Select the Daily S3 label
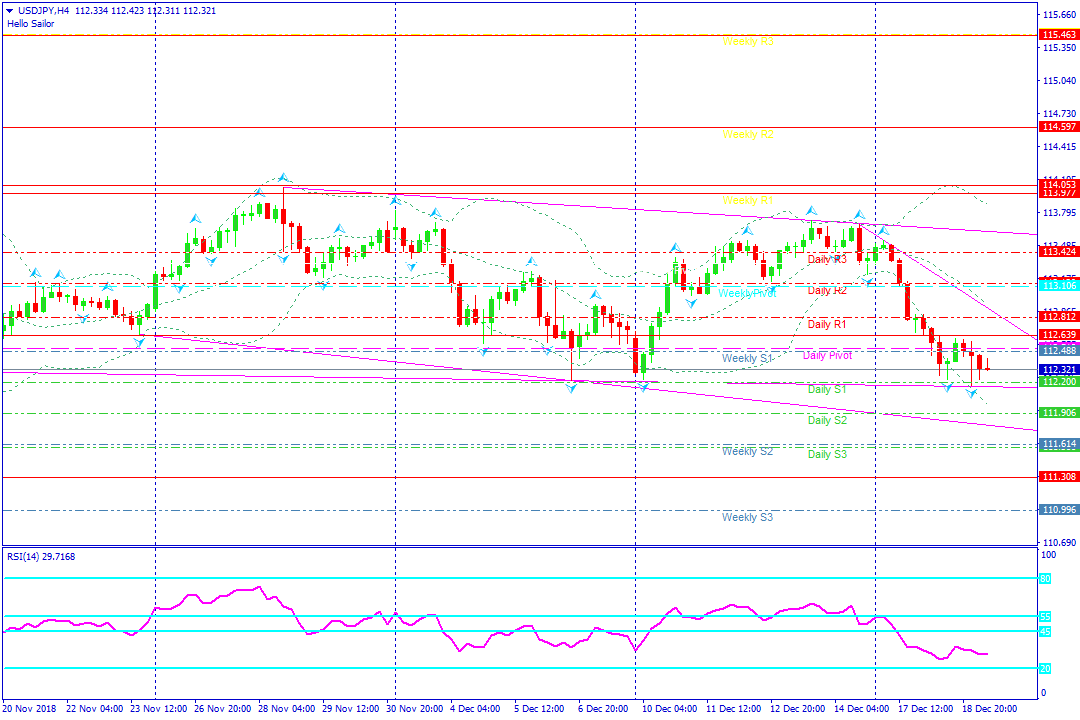 [827, 454]
